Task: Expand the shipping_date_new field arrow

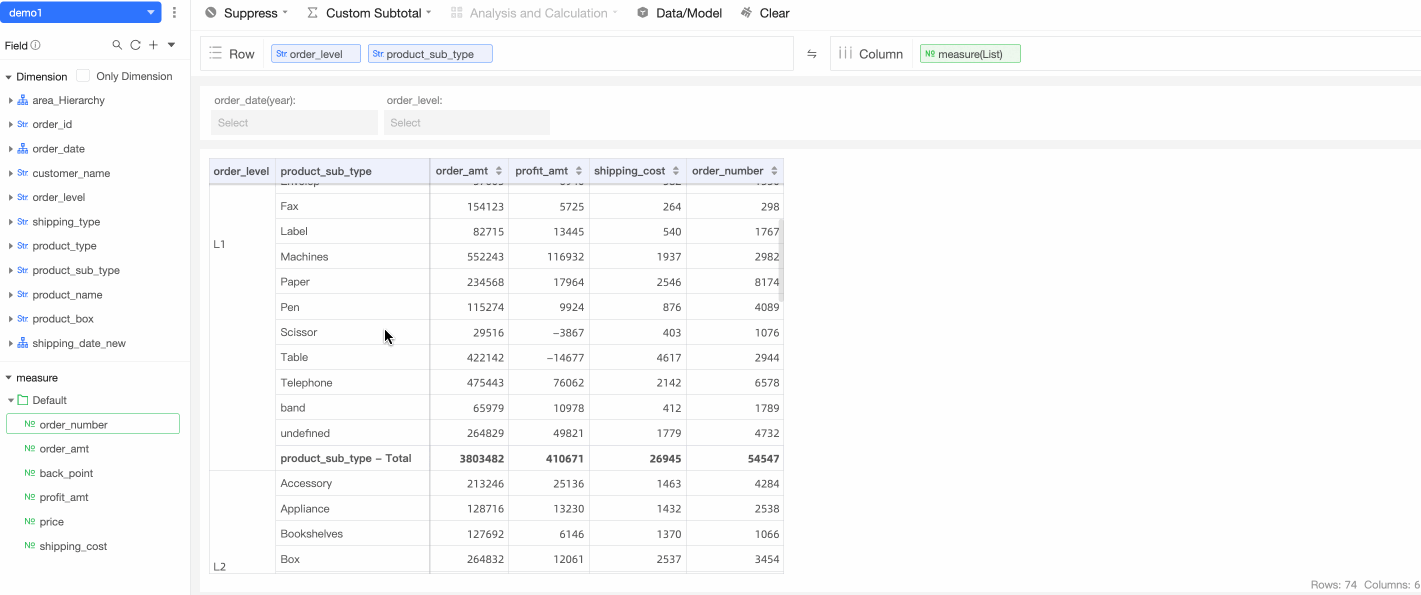Action: coord(10,343)
